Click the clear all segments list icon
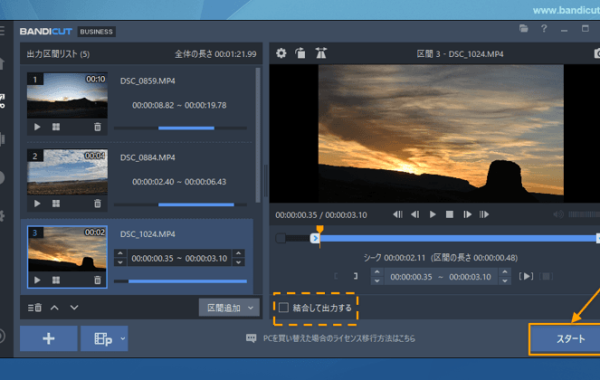600x380 pixels. 35,308
